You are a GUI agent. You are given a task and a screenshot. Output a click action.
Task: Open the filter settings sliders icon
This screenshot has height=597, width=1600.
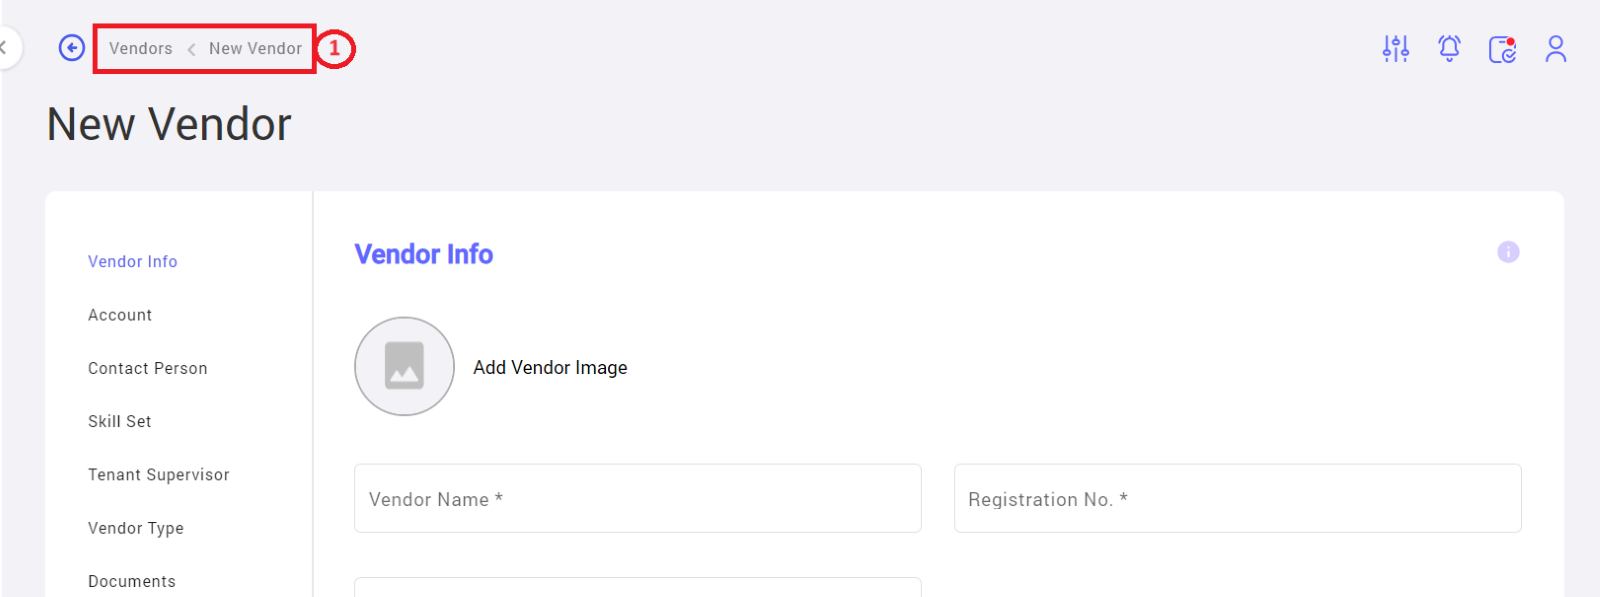click(x=1396, y=48)
